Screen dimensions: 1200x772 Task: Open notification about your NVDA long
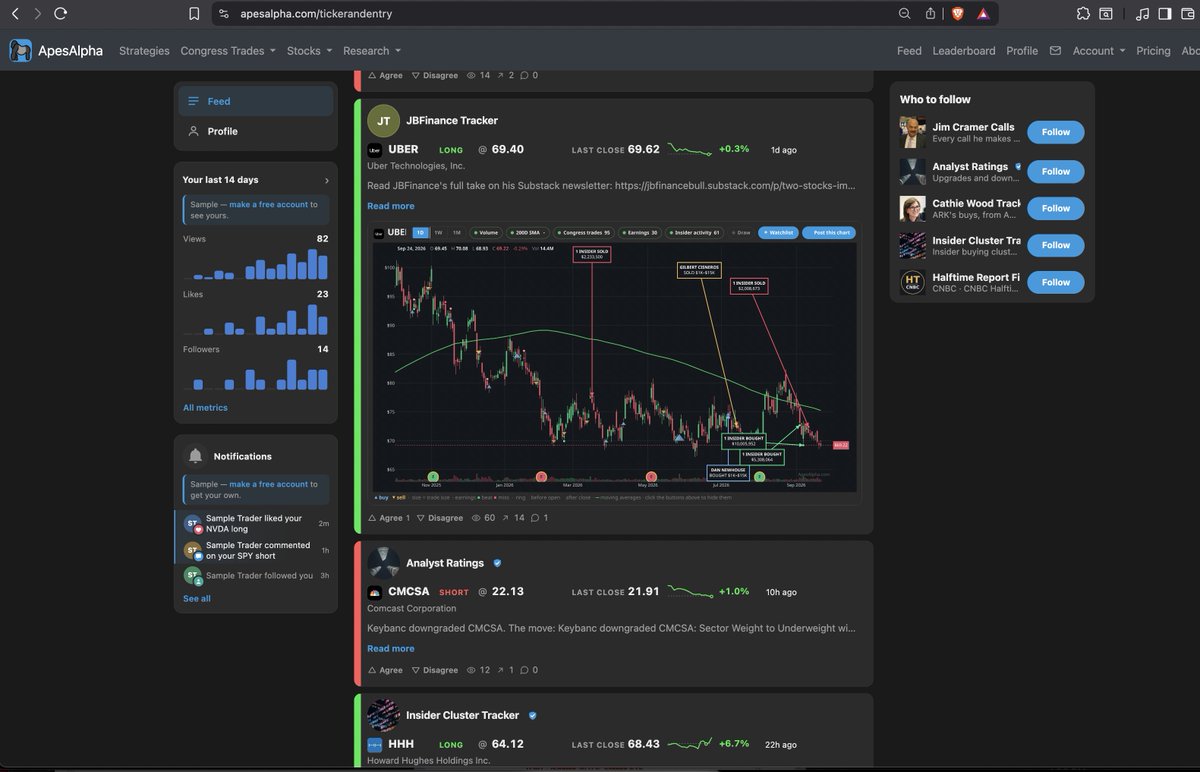256,523
